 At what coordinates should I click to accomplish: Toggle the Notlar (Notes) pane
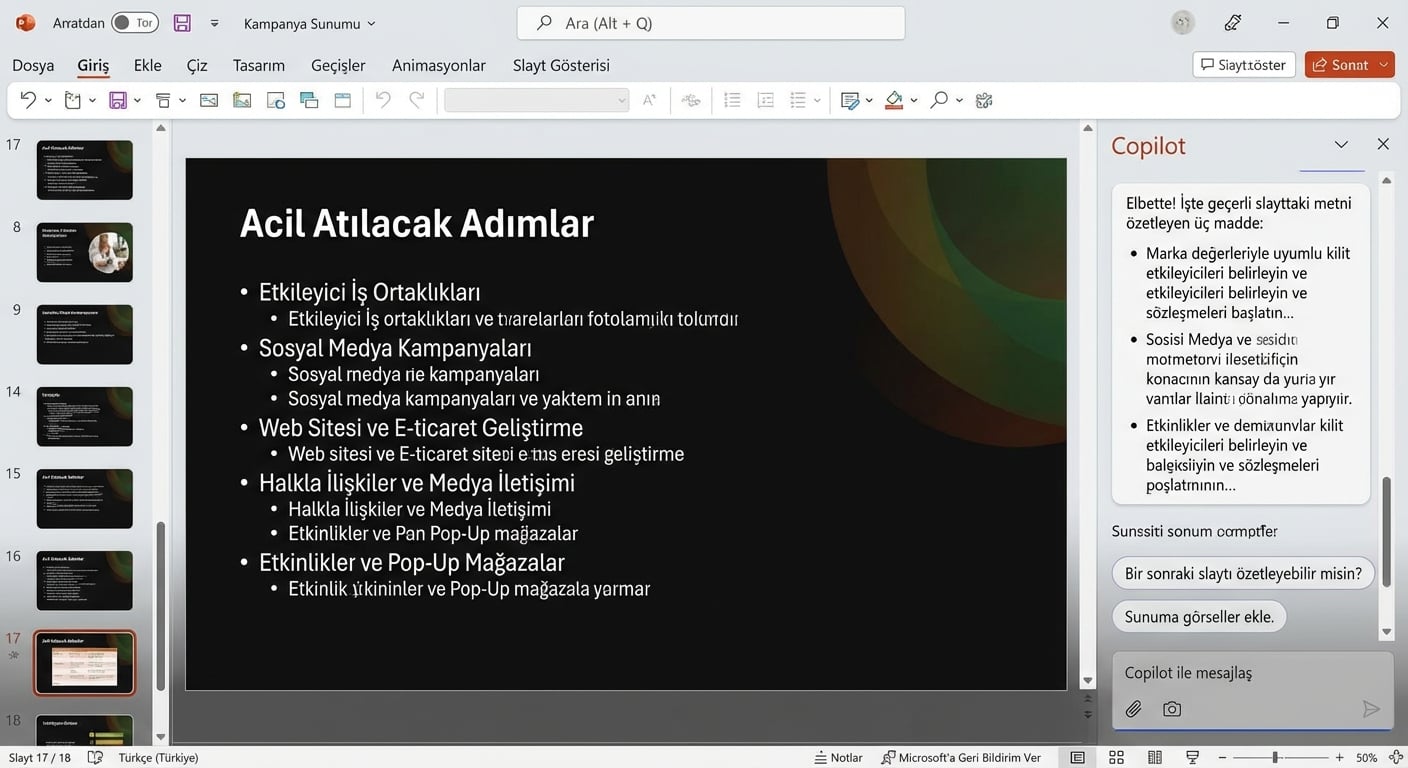point(837,757)
